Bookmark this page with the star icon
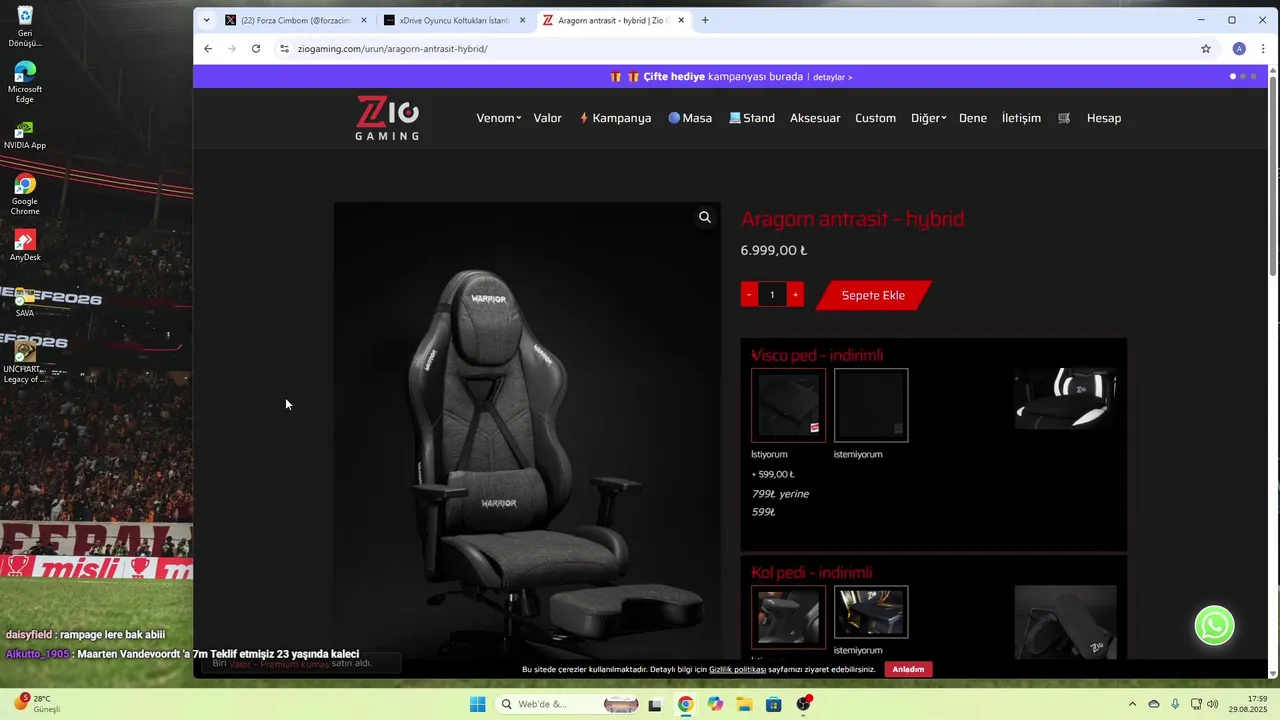1280x720 pixels. pos(1206,48)
